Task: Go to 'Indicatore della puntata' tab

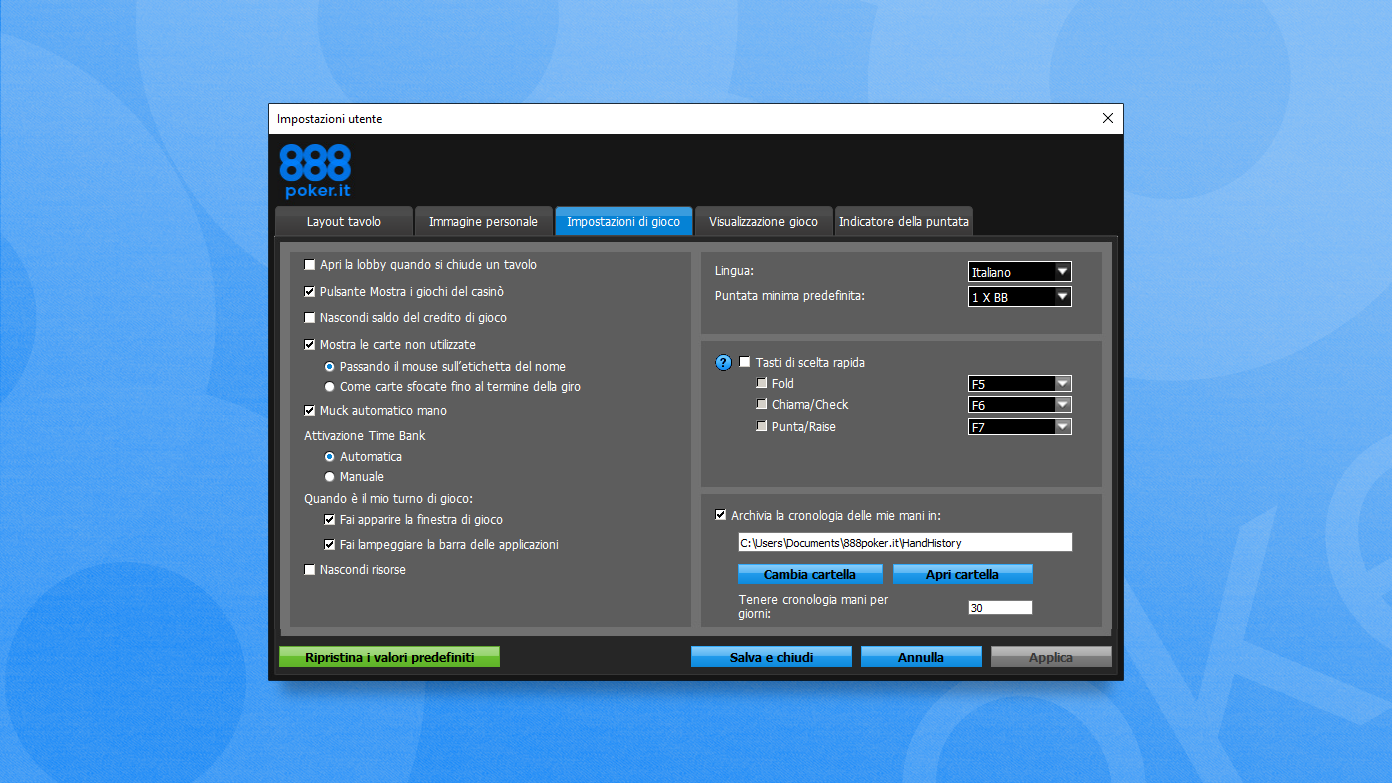Action: [903, 222]
